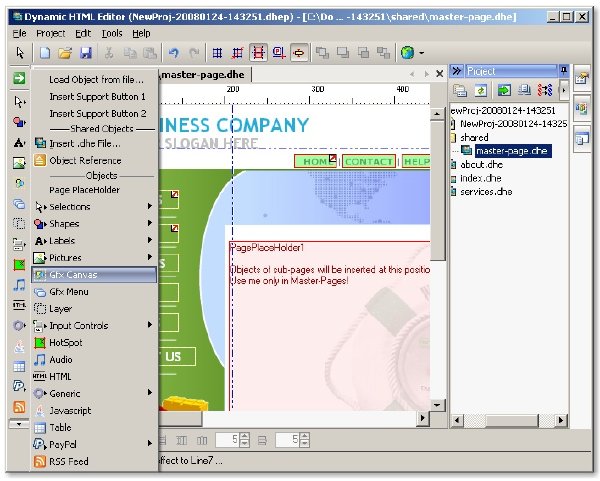Select the Pictures tool in the left sidebar

pos(19,163)
